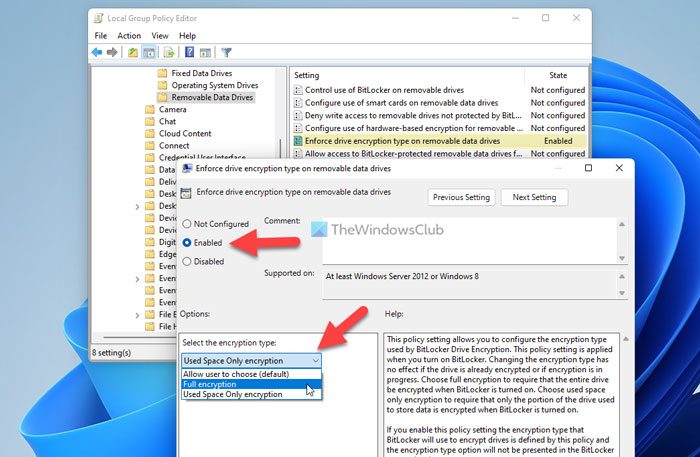Select Removable Data Drives in the tree
The width and height of the screenshot is (700, 457).
click(212, 97)
